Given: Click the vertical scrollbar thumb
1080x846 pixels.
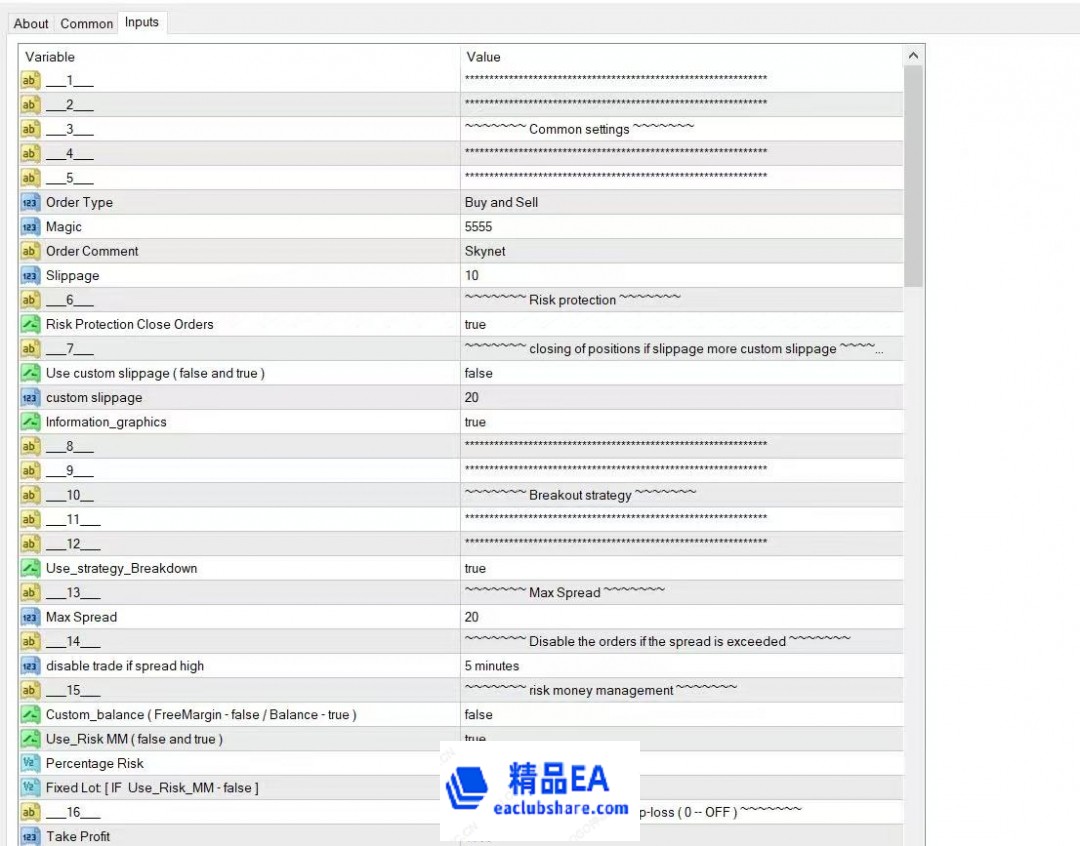Looking at the screenshot, I should tap(913, 175).
